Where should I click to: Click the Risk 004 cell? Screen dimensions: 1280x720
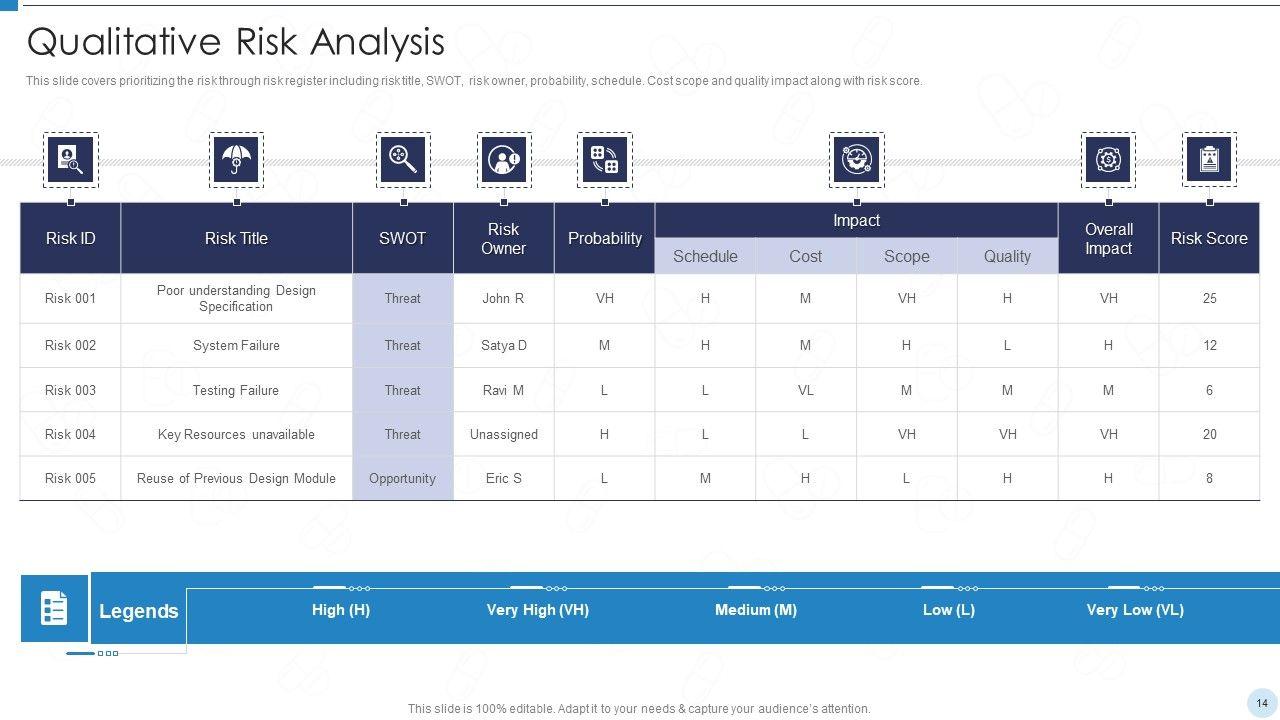[x=71, y=434]
